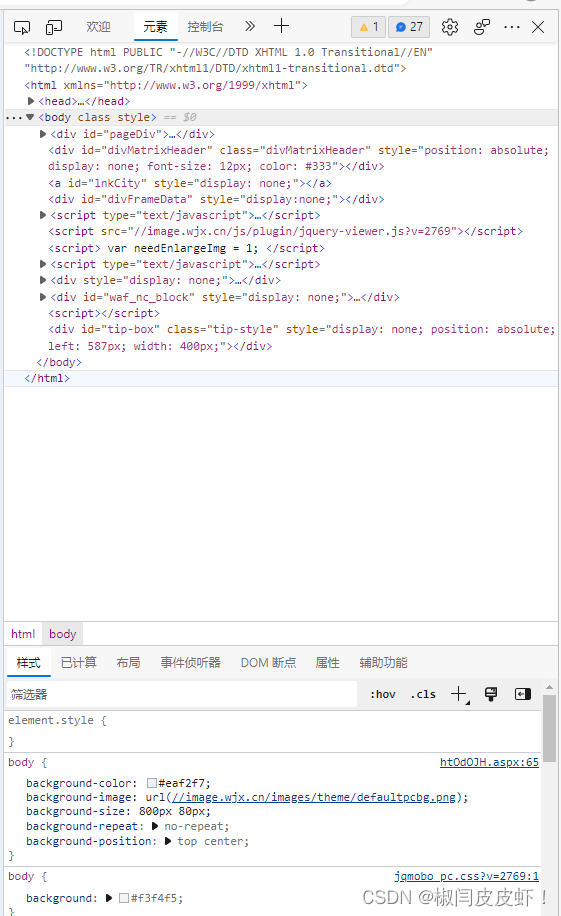
Task: Switch to the 控制台 tab
Action: click(205, 27)
